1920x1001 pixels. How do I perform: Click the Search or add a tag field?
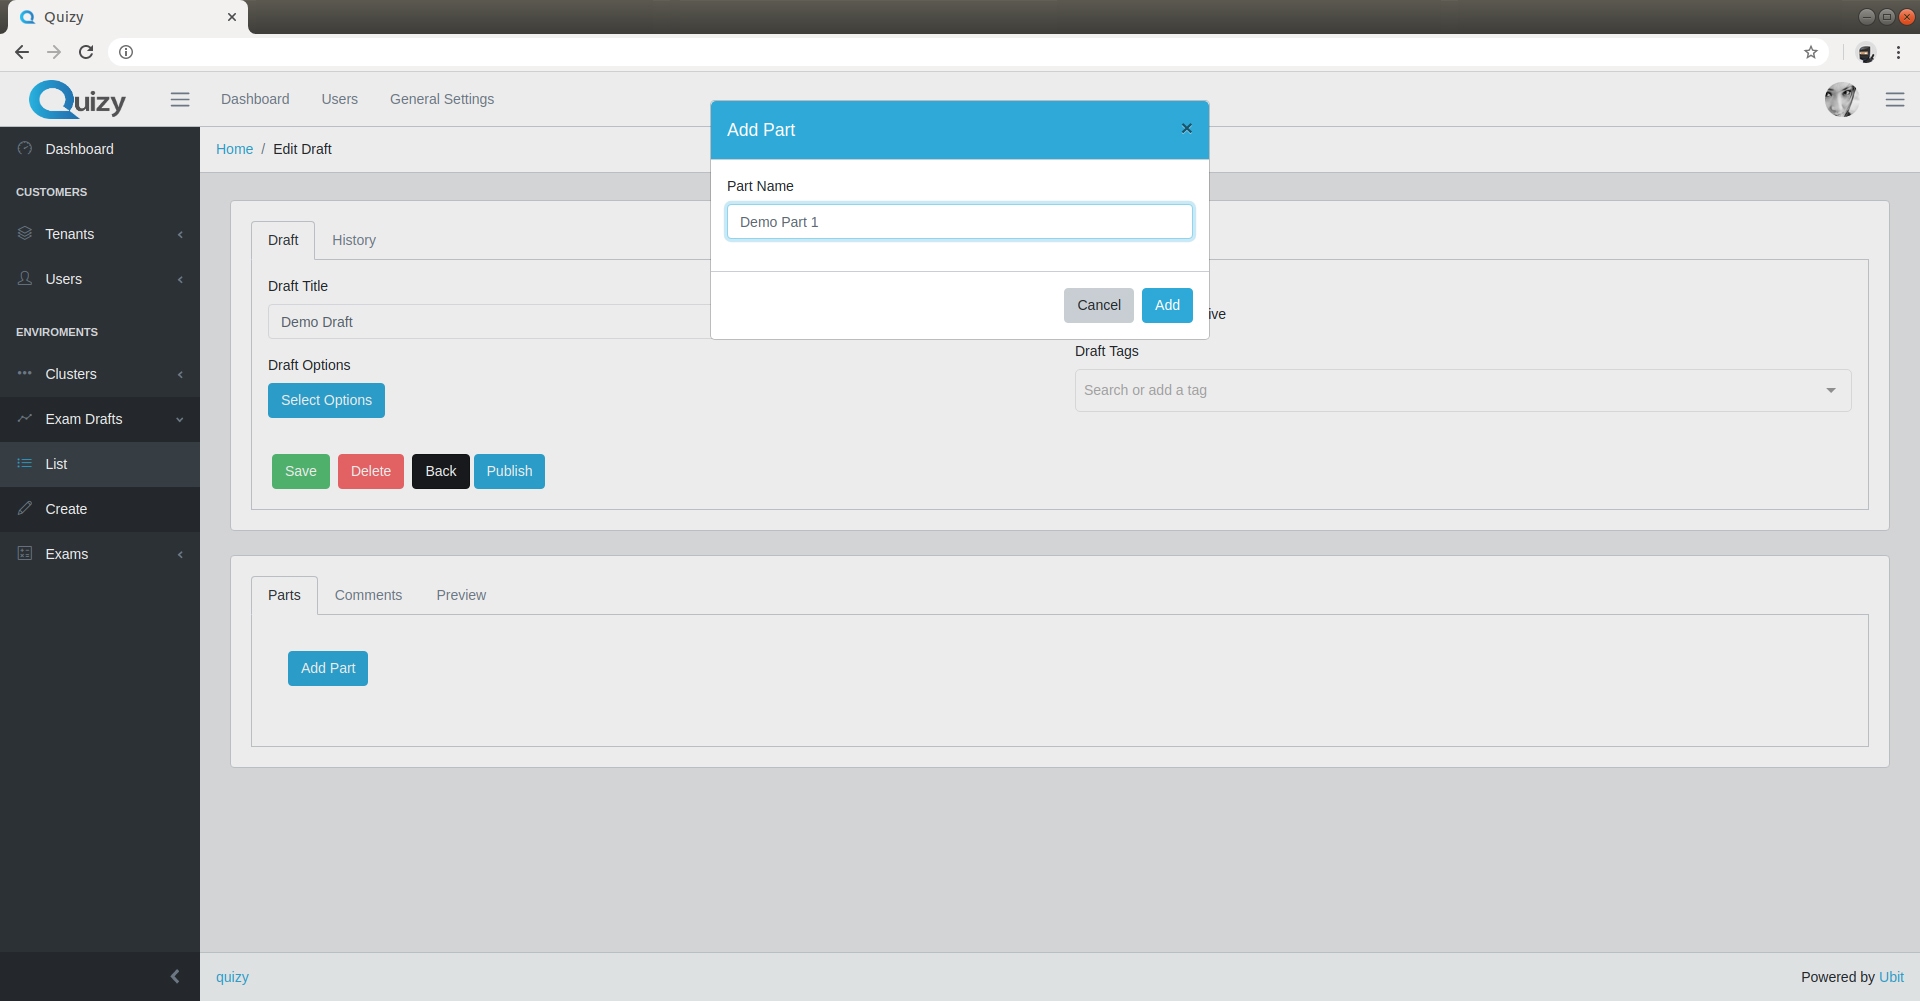[1462, 390]
